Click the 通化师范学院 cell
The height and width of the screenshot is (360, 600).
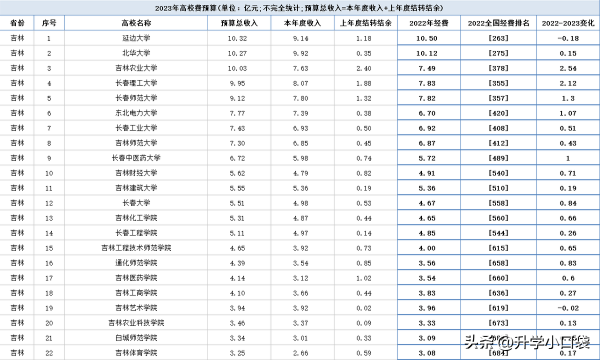tap(136, 263)
